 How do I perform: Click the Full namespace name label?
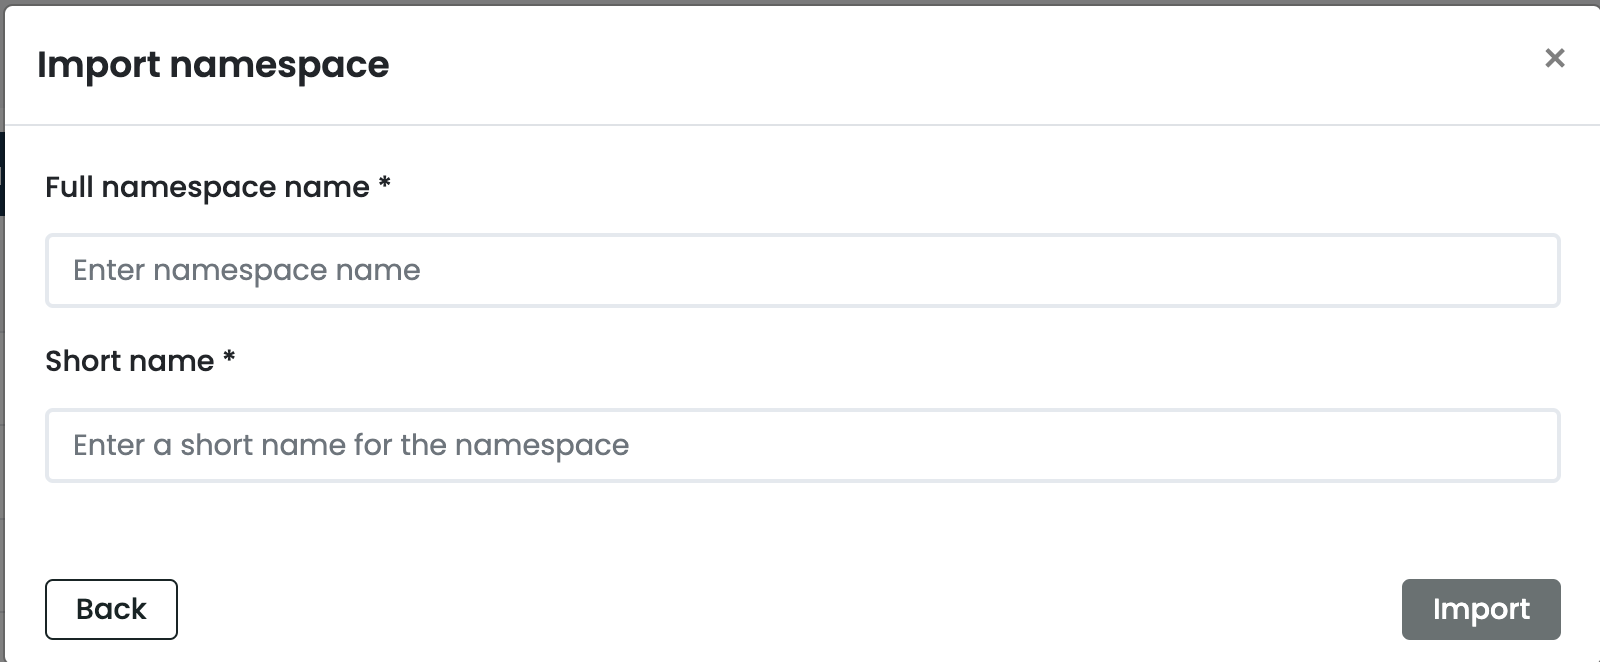click(x=206, y=187)
